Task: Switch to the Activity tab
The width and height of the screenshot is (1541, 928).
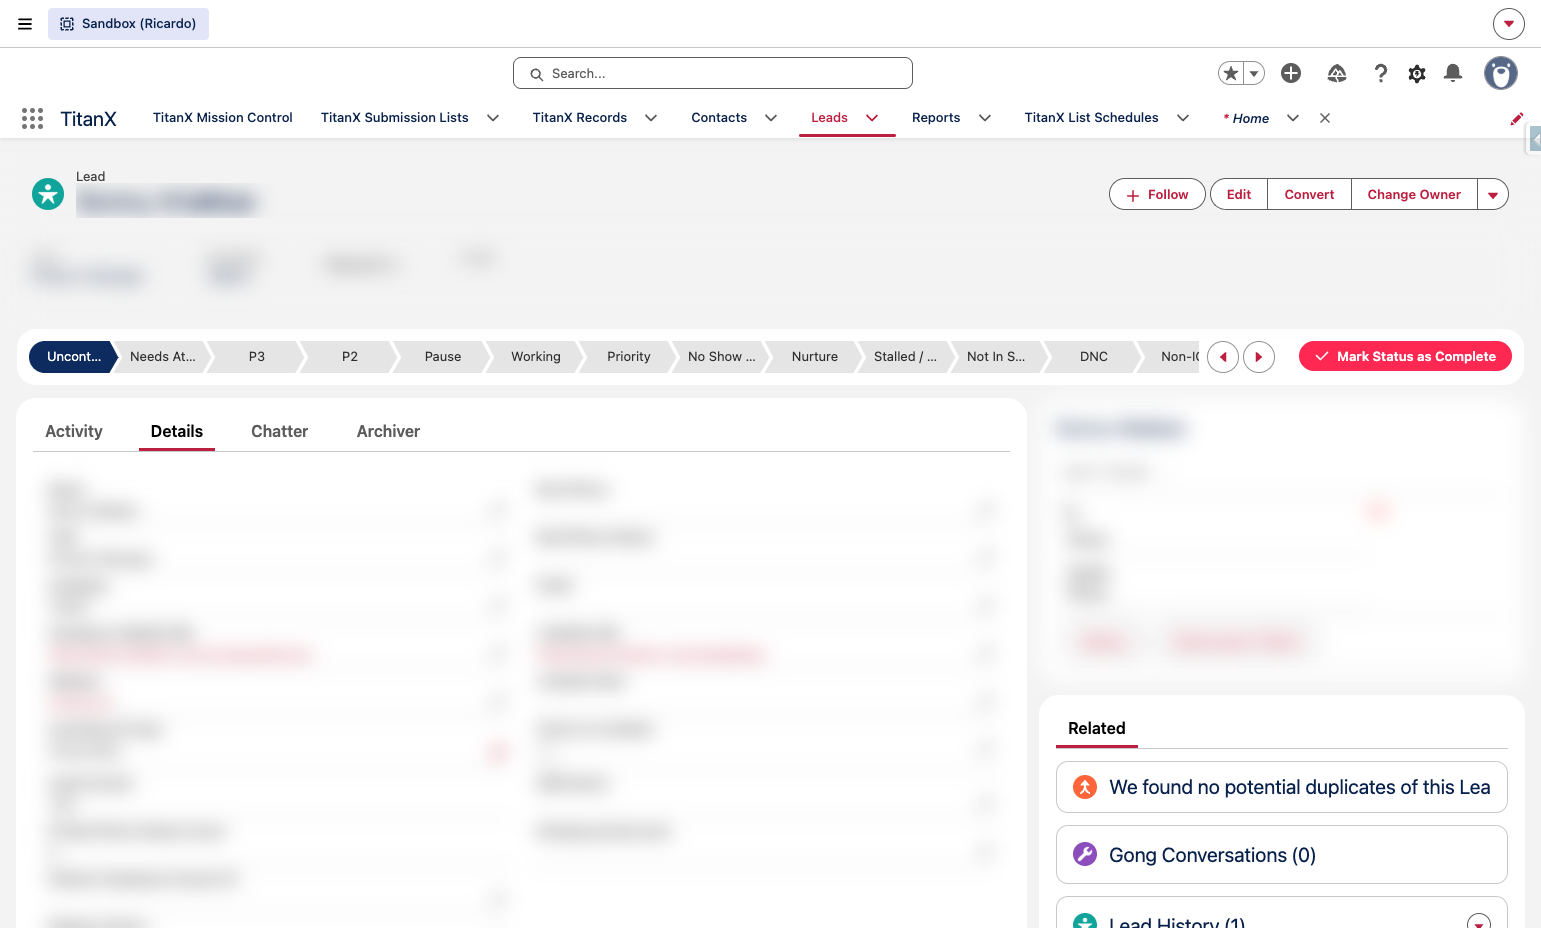Action: tap(74, 432)
